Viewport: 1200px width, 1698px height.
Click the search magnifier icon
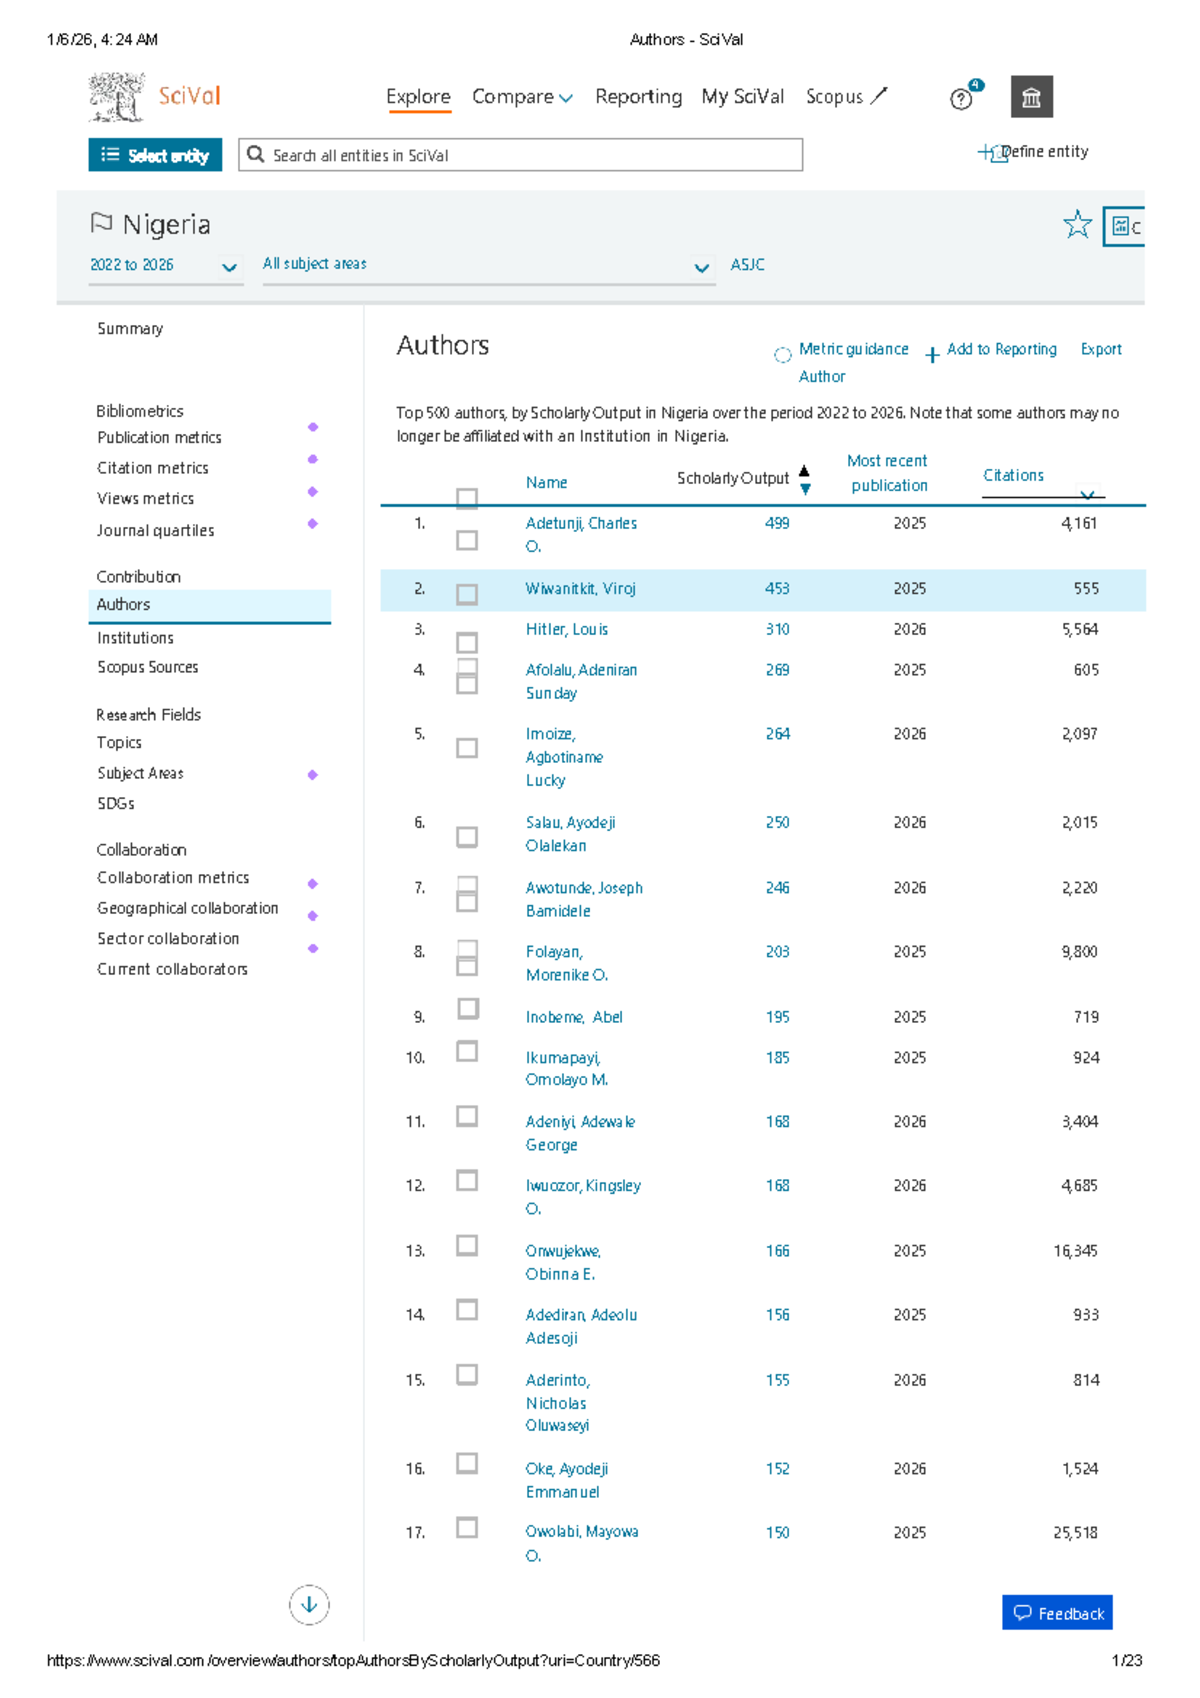tap(256, 155)
